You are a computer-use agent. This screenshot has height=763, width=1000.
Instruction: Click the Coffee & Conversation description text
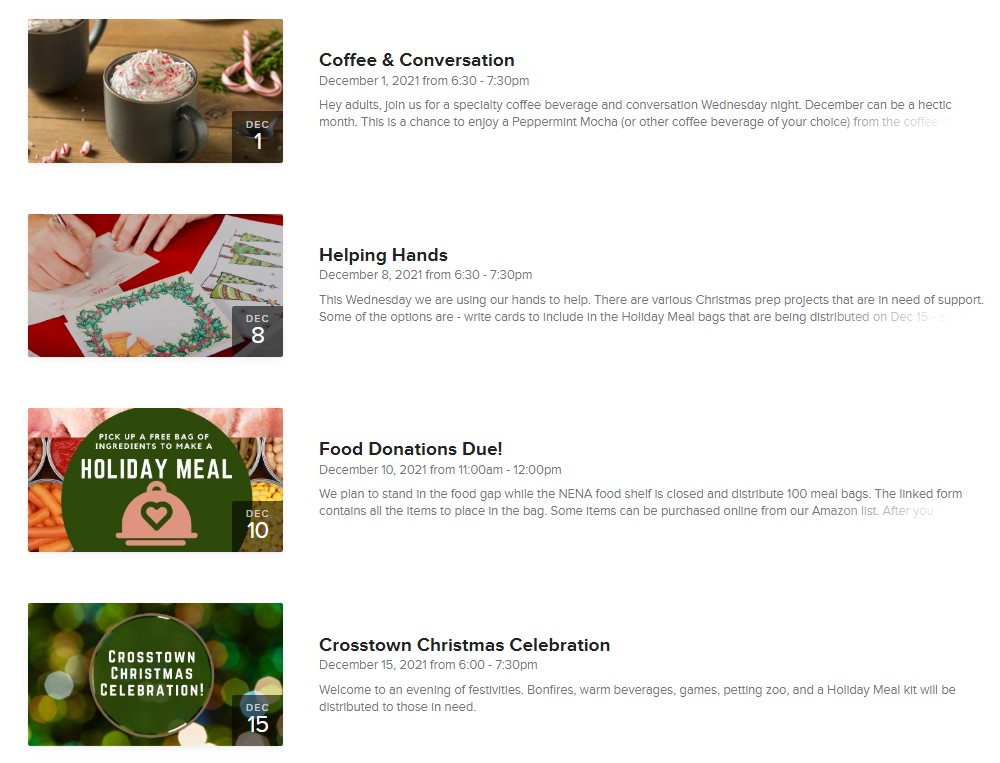[635, 114]
